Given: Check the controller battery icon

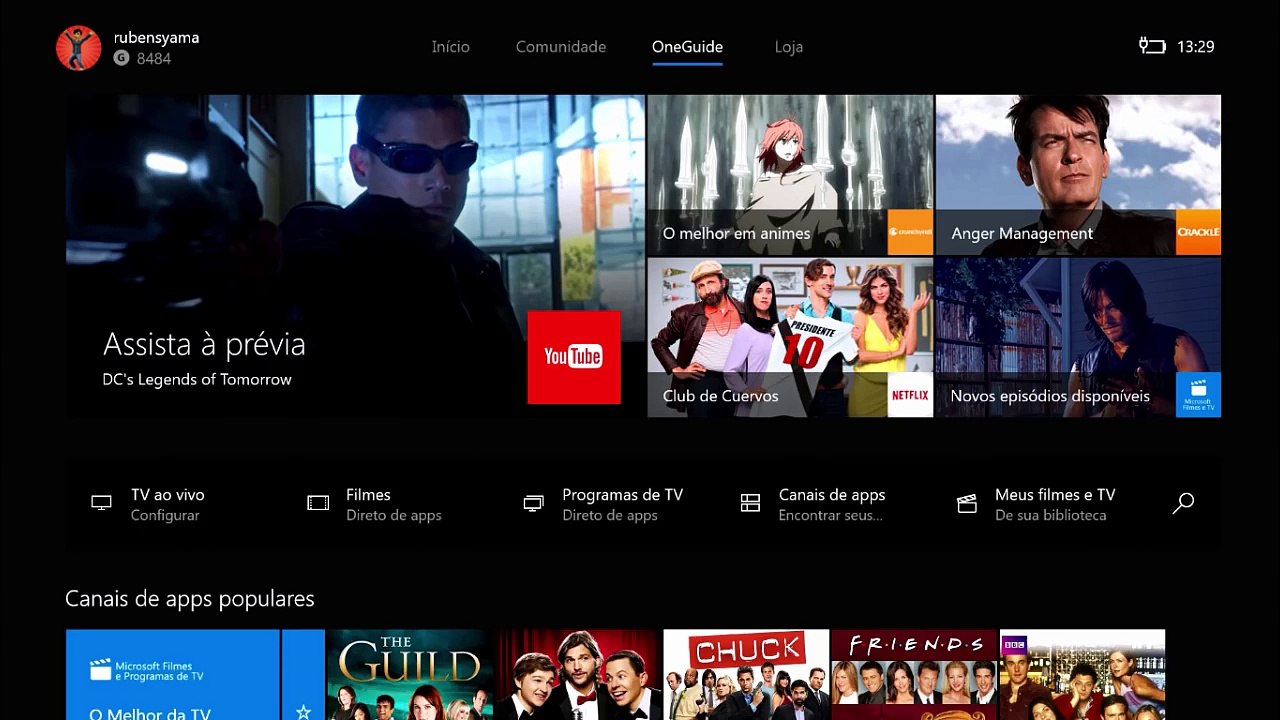Looking at the screenshot, I should pos(1152,46).
